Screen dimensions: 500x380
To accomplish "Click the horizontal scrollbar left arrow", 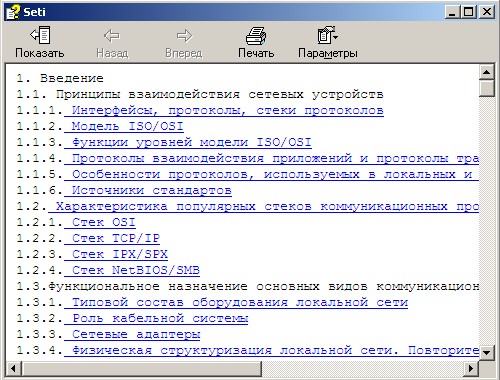I will tap(13, 368).
